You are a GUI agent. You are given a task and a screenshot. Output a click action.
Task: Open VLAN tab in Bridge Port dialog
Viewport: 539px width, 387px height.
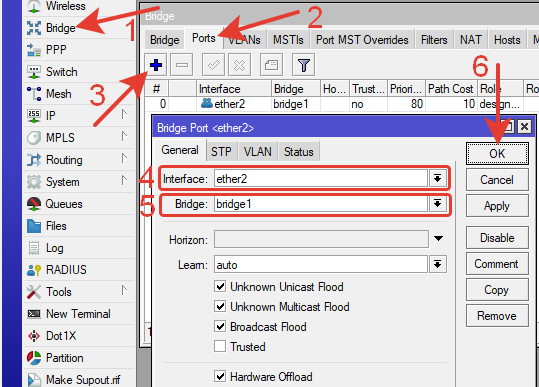point(258,152)
